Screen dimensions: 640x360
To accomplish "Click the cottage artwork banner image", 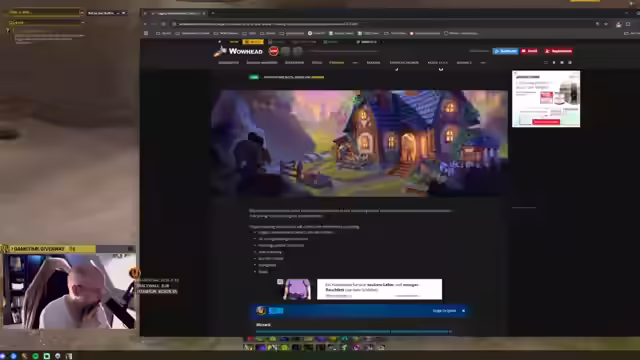I will (360, 143).
